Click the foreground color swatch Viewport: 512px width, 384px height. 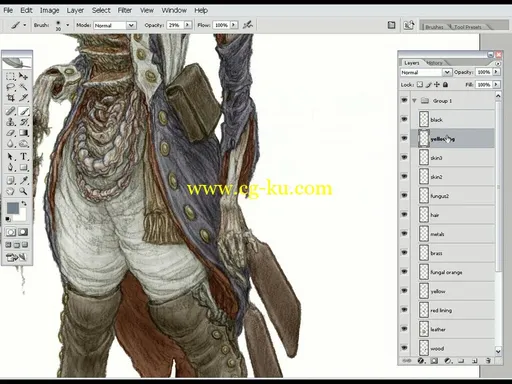click(13, 208)
